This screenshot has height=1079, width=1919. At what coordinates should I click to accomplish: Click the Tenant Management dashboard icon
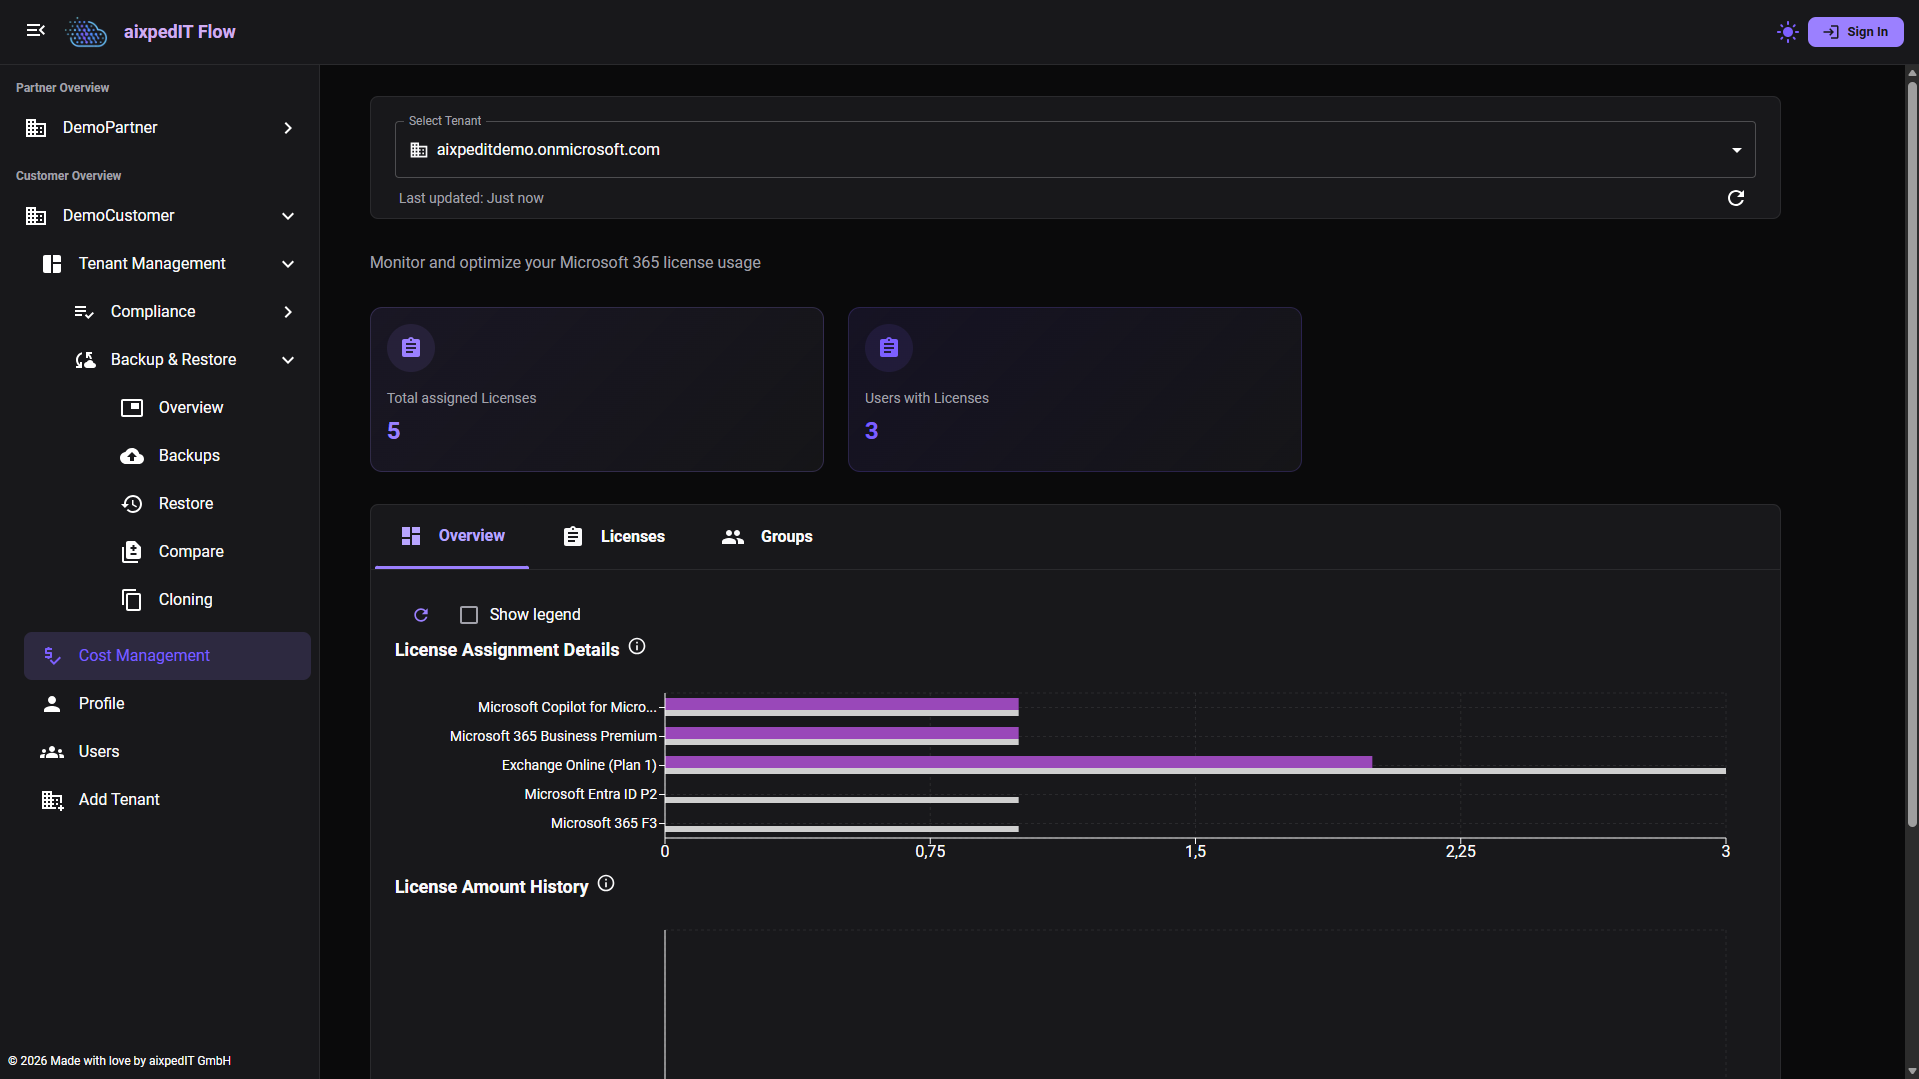pos(52,264)
